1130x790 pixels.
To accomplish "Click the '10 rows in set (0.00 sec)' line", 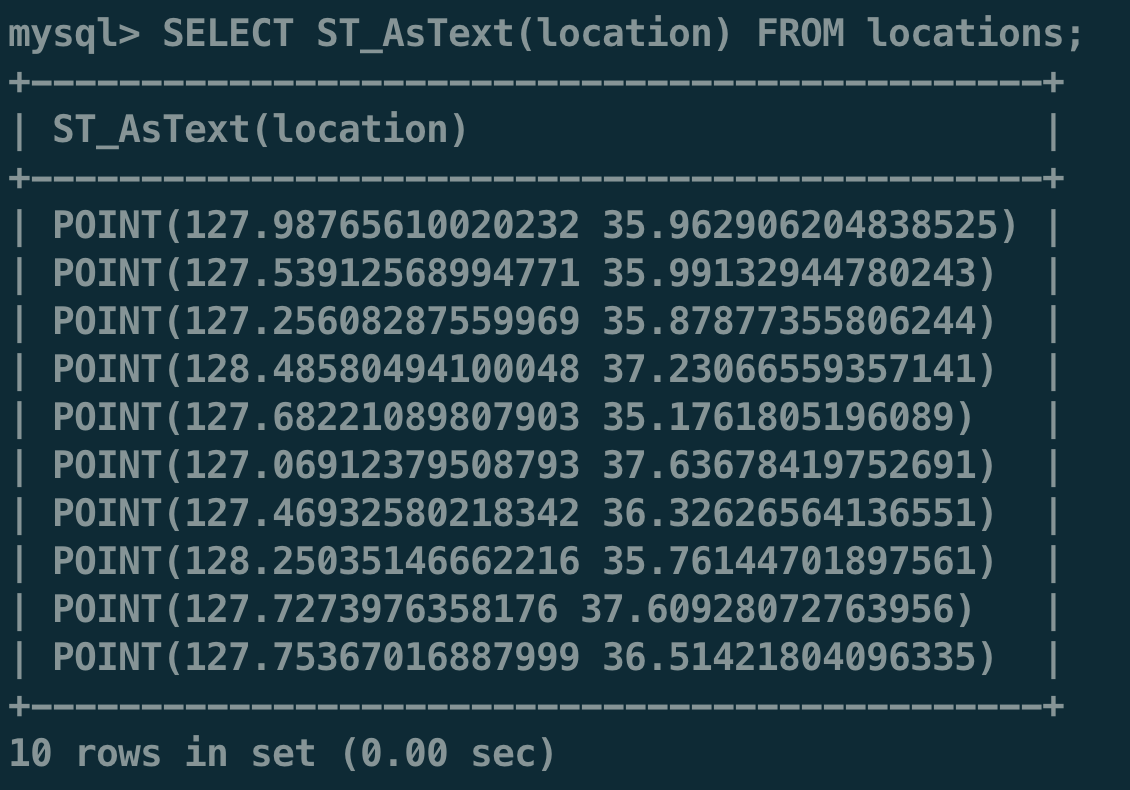I will coord(282,754).
